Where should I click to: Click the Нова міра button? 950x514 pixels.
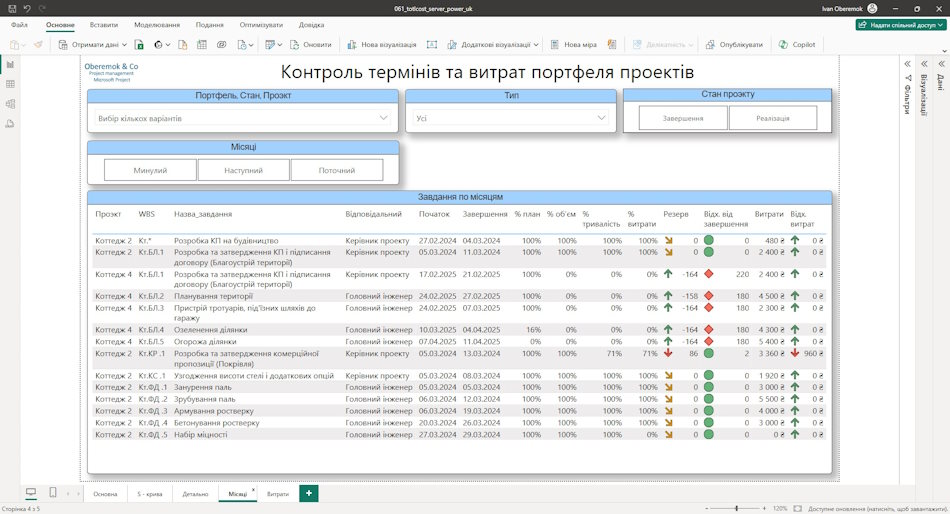(x=573, y=45)
